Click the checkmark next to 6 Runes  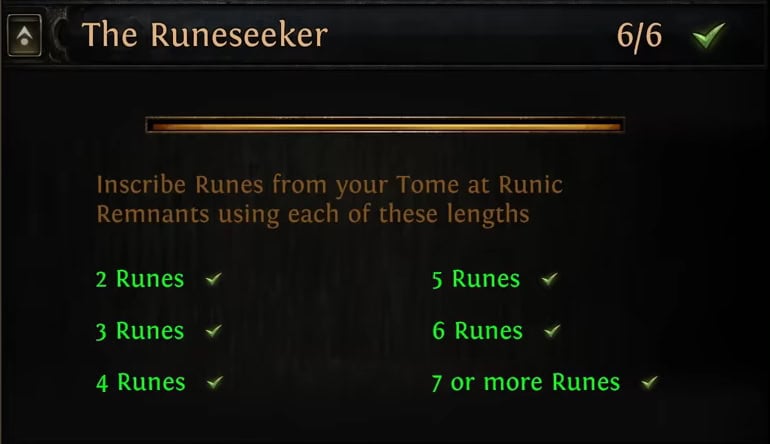(x=552, y=331)
